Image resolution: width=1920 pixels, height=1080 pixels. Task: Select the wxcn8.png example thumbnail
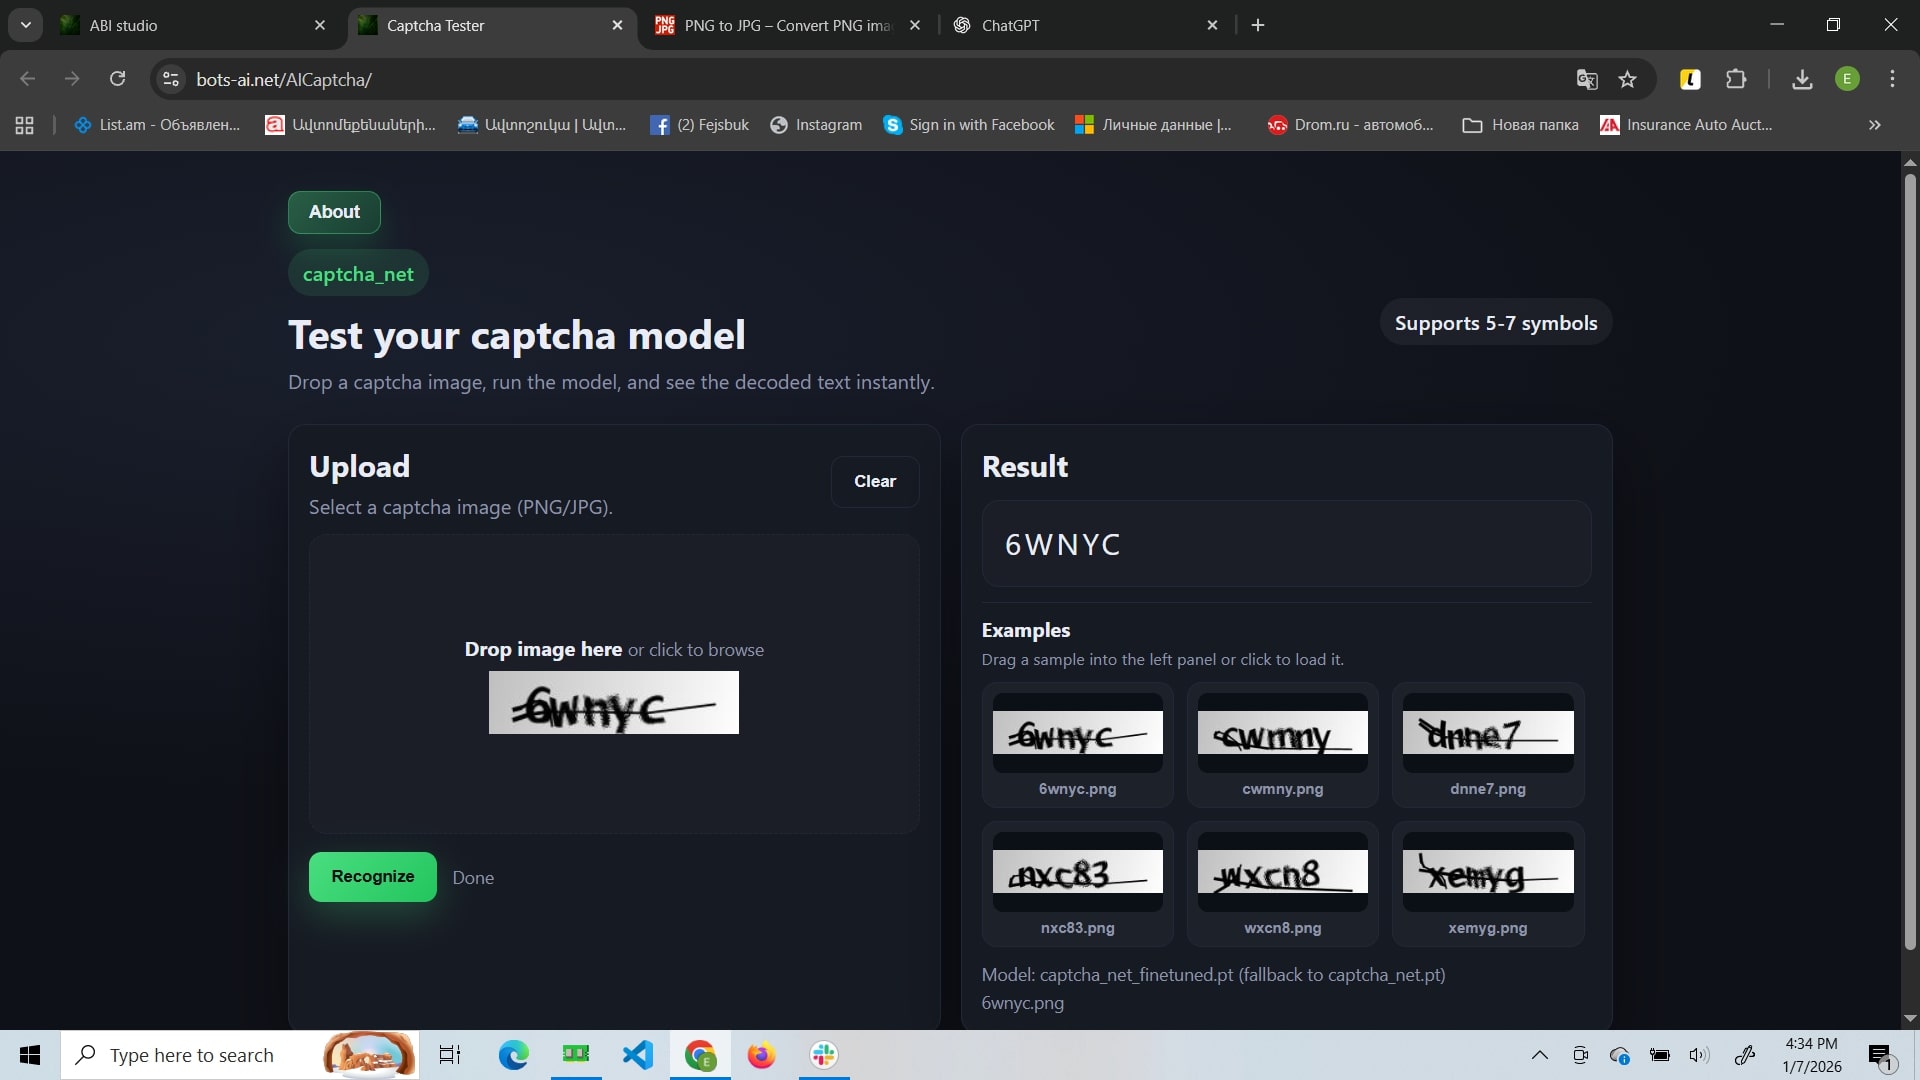[x=1282, y=884]
